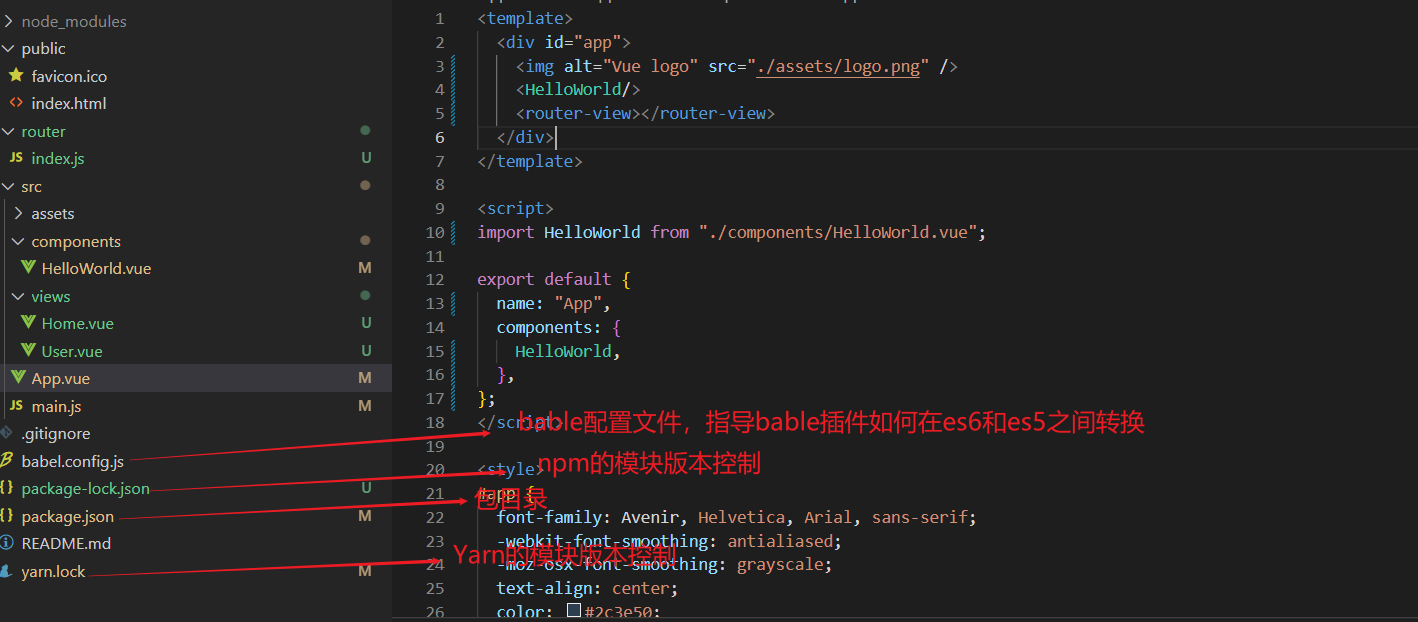This screenshot has height=622, width=1418.
Task: Open Home.vue in views
Action: pyautogui.click(x=78, y=323)
